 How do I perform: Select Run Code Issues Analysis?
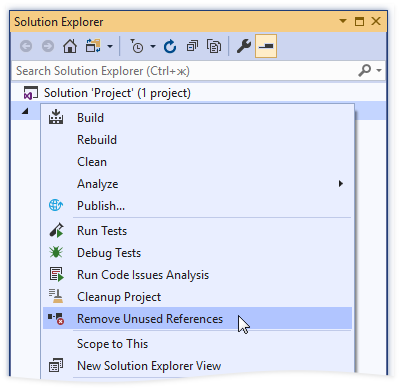coord(197,275)
